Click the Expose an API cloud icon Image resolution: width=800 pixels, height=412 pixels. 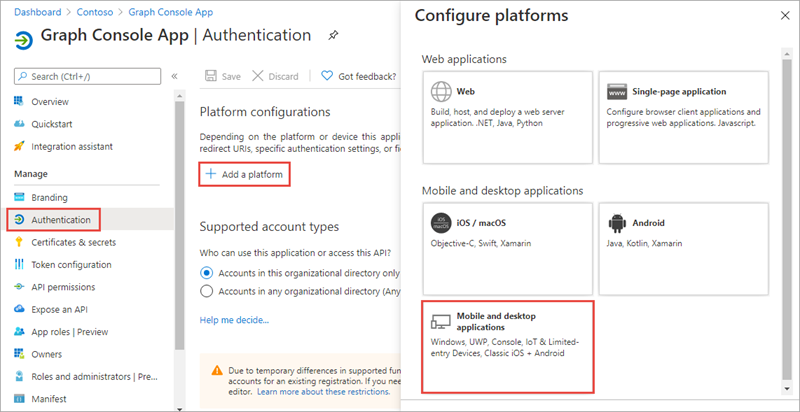click(x=19, y=309)
